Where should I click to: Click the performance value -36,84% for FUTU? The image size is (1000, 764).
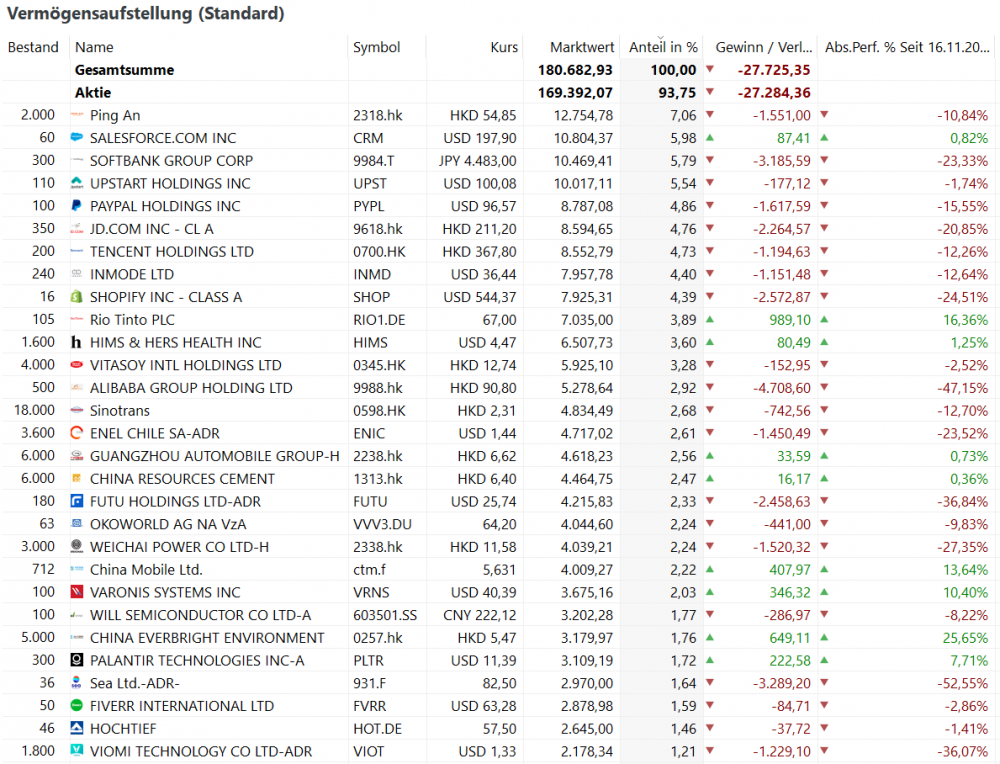tap(962, 502)
